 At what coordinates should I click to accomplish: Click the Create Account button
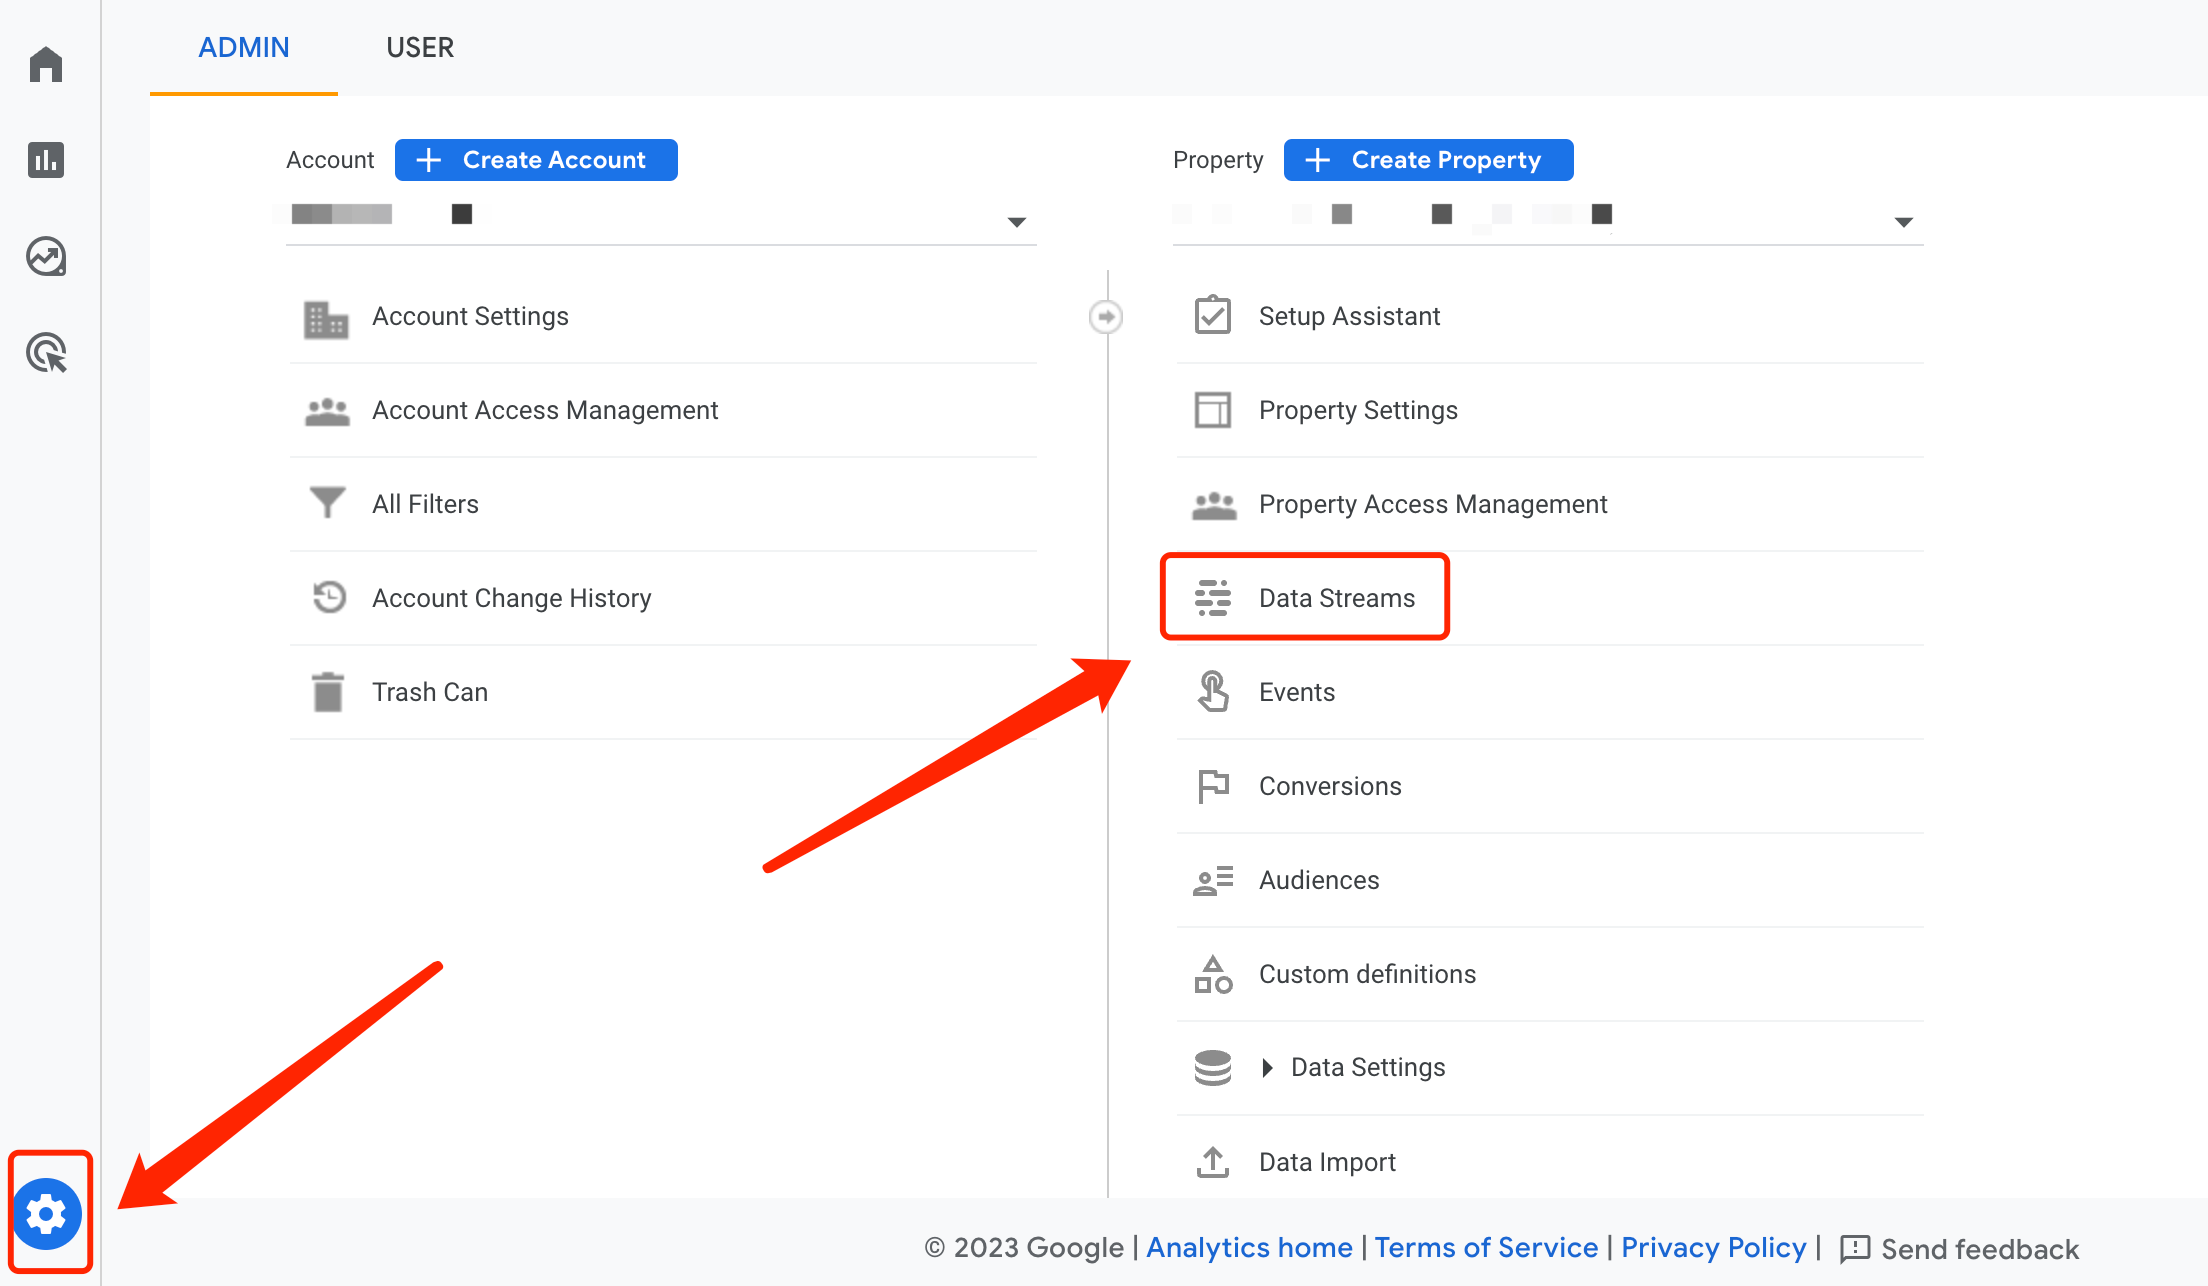click(x=536, y=160)
